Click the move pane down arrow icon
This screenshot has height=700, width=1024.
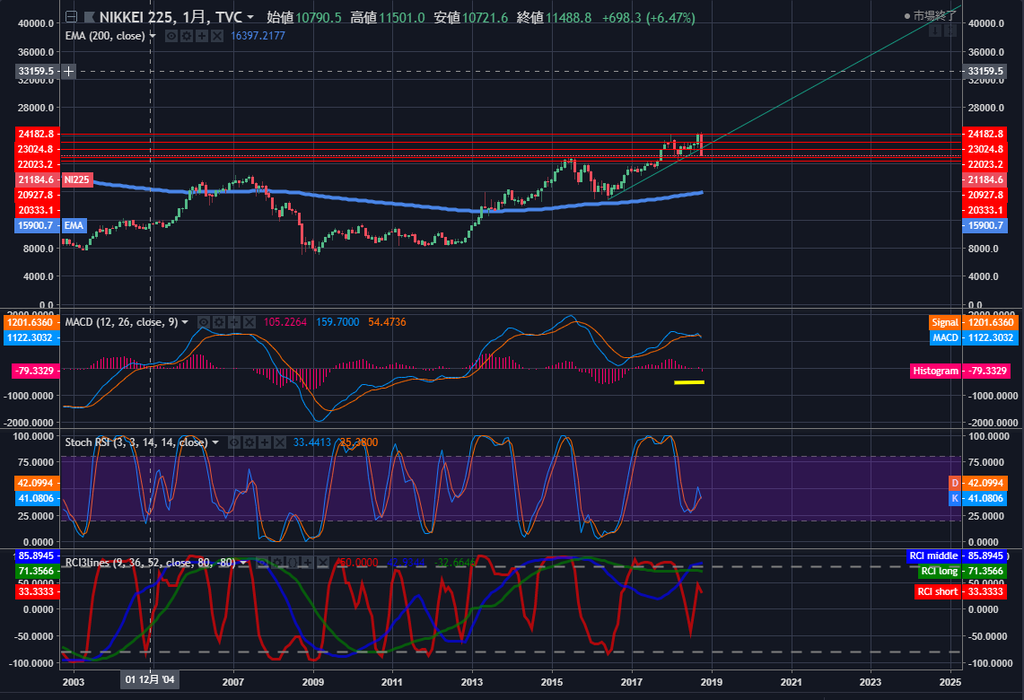[x=935, y=31]
